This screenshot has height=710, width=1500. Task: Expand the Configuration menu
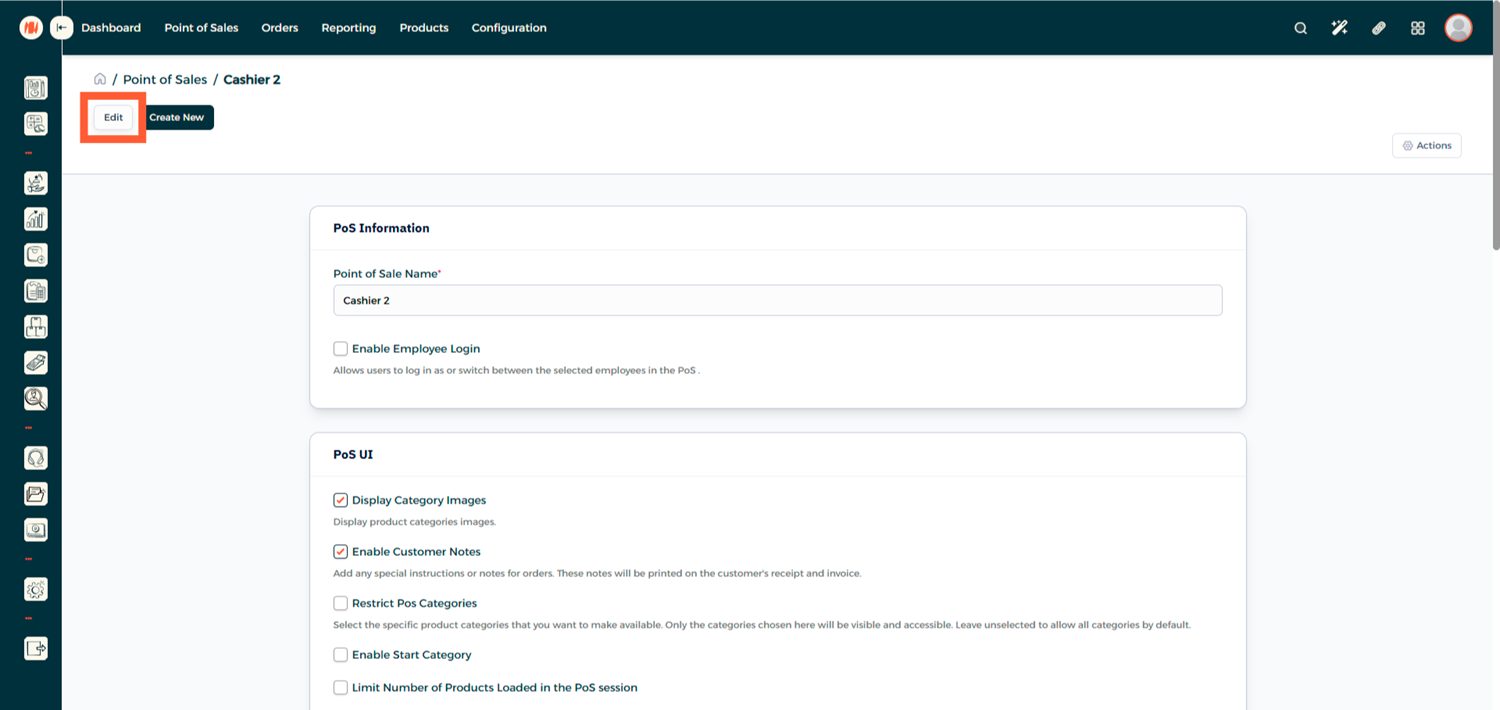pyautogui.click(x=509, y=28)
